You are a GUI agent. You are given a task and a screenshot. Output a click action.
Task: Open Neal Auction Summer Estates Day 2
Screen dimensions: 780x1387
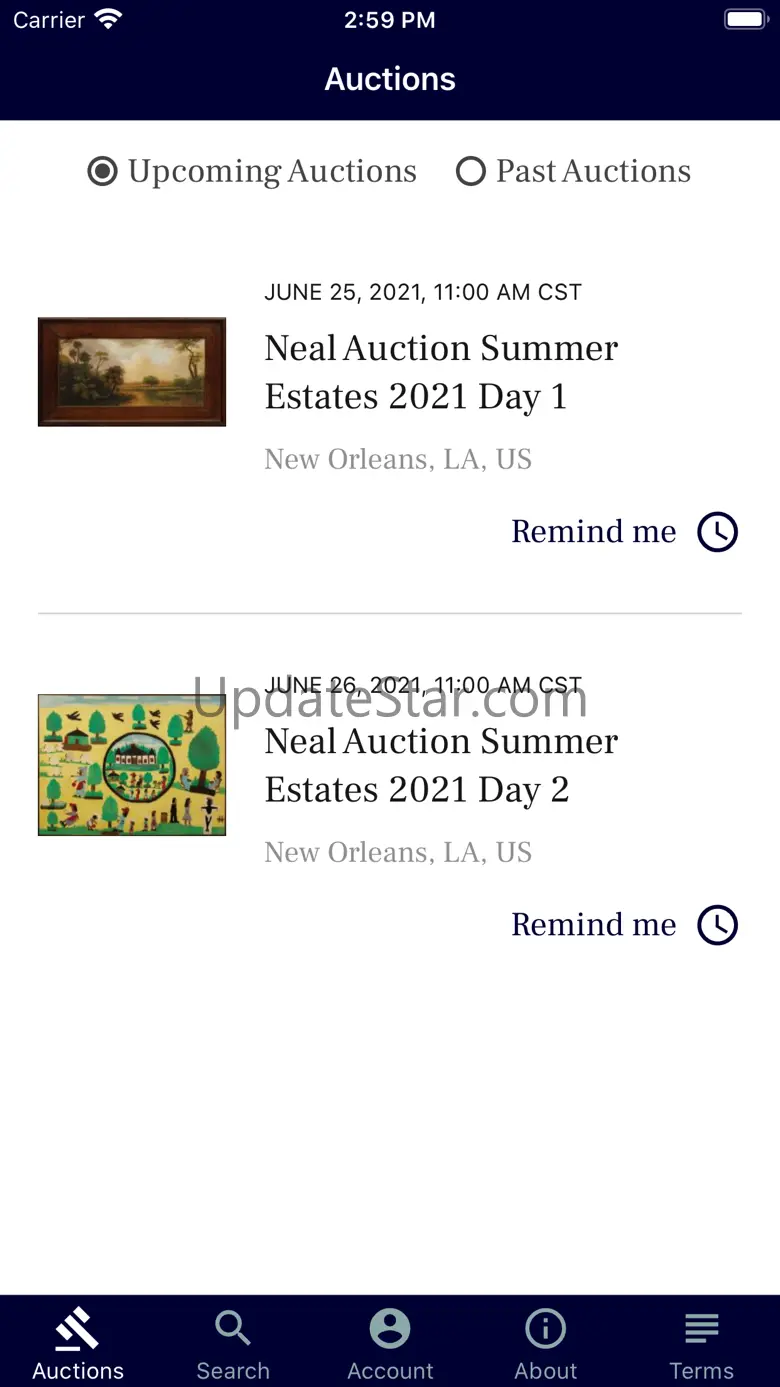pyautogui.click(x=441, y=765)
